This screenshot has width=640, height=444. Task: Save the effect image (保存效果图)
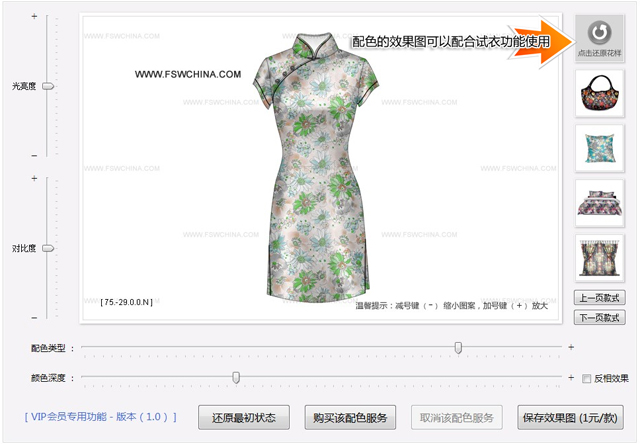[569, 417]
